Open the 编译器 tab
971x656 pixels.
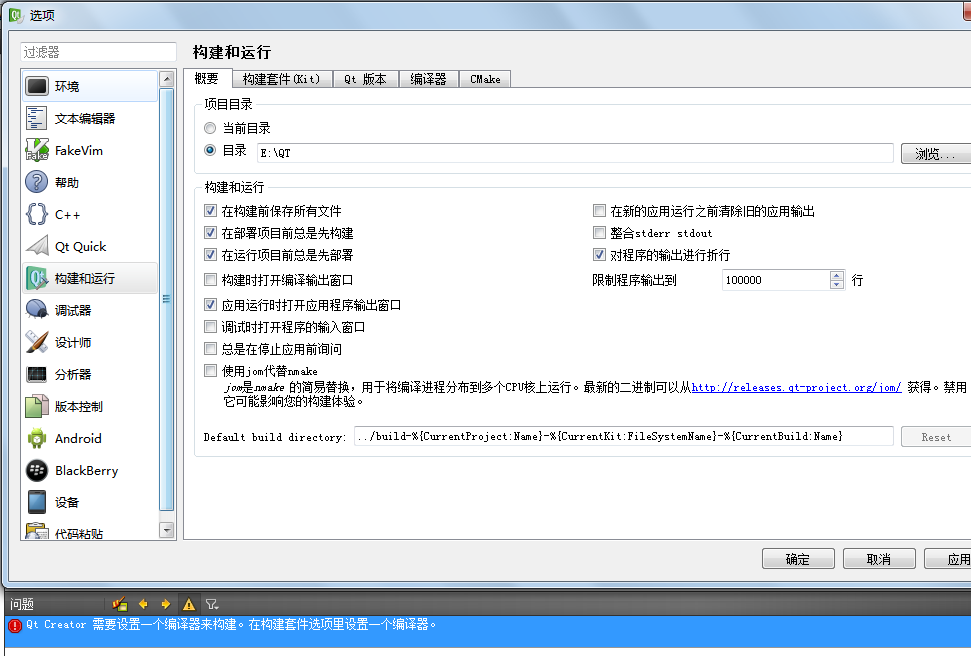[x=429, y=79]
